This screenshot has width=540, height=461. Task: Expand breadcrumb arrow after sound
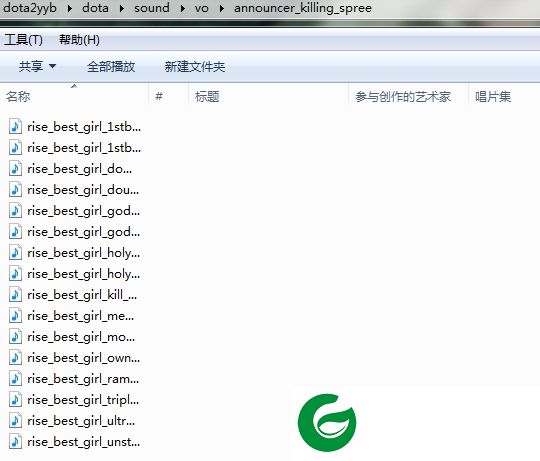[183, 8]
